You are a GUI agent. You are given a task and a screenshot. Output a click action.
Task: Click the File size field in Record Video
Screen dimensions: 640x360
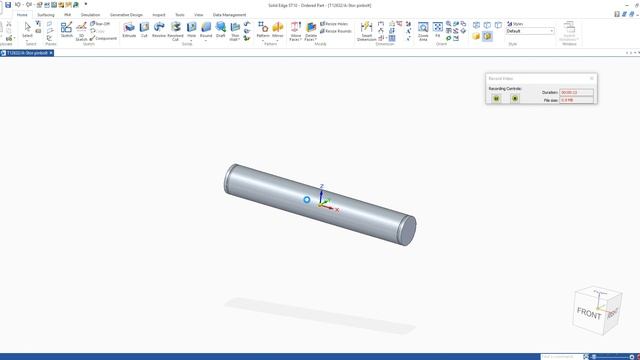pos(576,100)
